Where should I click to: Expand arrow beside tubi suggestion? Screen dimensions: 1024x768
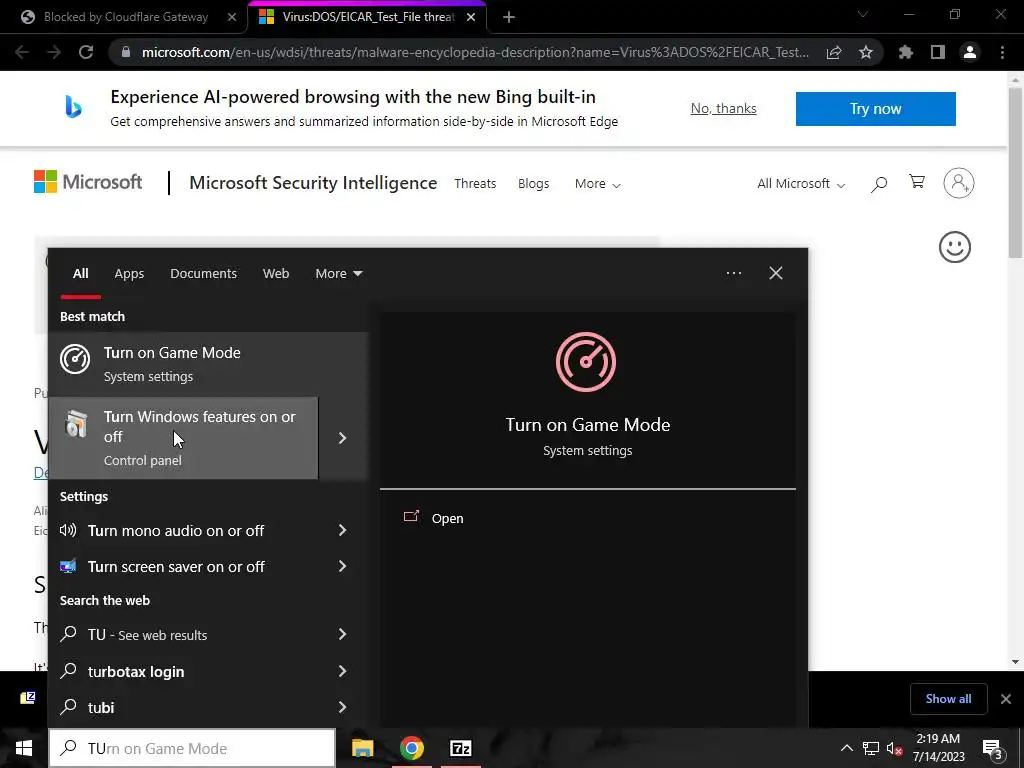pos(342,707)
